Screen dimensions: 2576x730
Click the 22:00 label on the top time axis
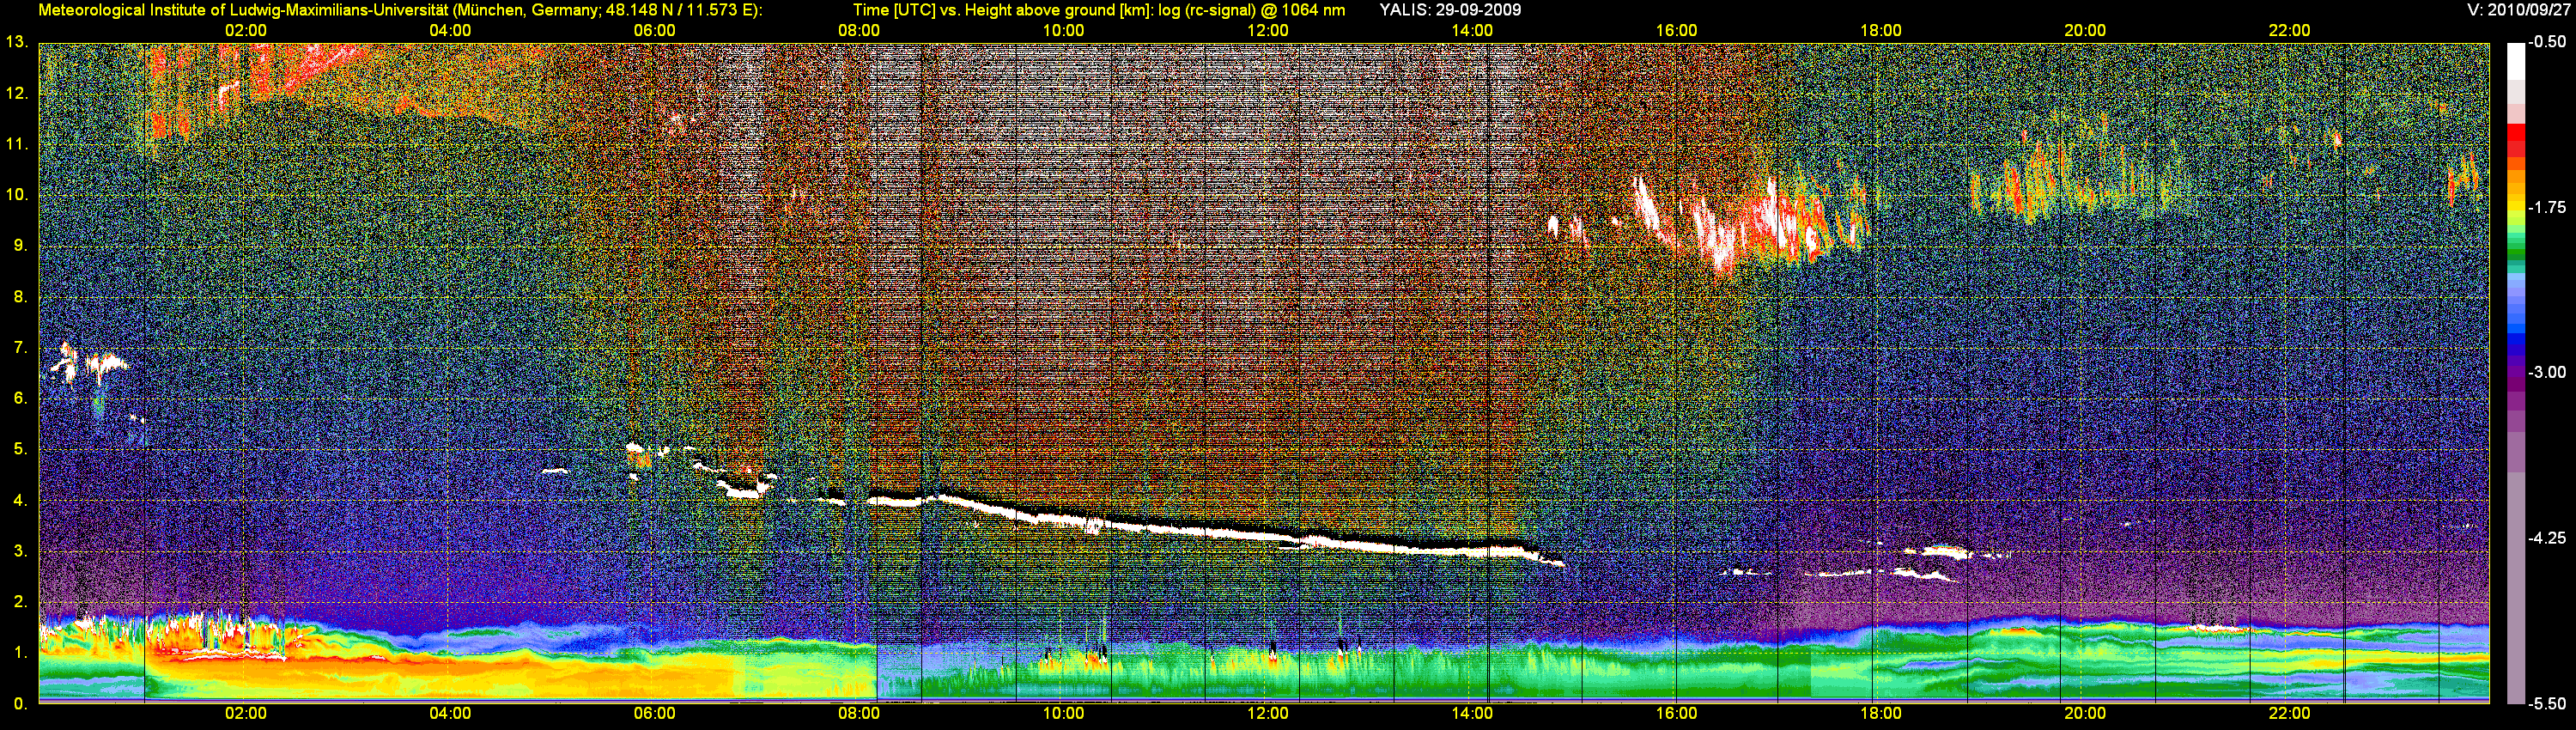coord(2289,31)
